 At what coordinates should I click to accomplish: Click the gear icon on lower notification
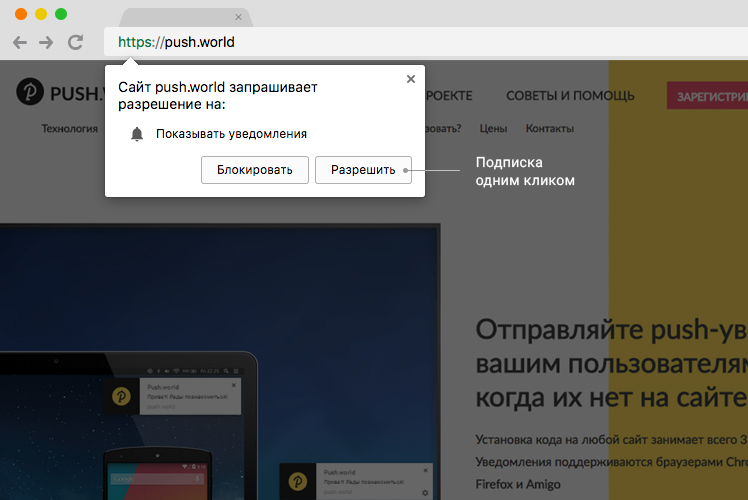[425, 493]
